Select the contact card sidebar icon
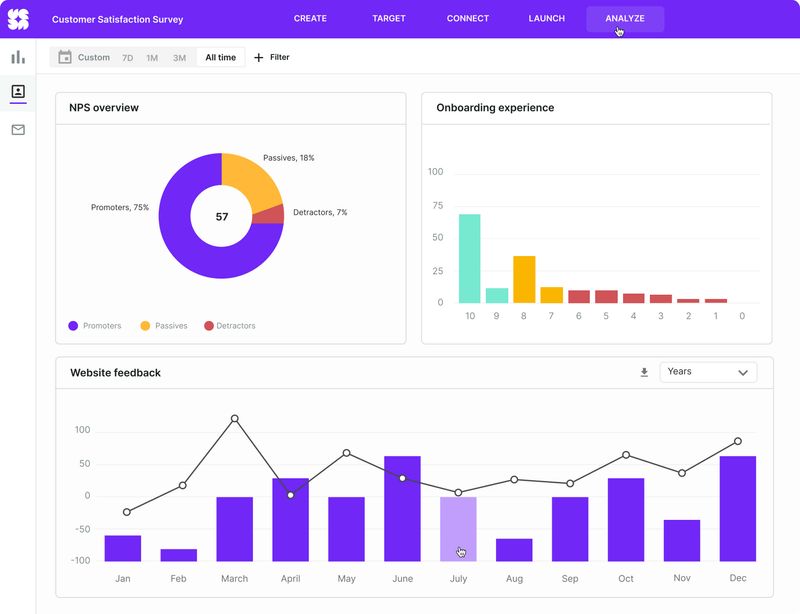 (18, 91)
